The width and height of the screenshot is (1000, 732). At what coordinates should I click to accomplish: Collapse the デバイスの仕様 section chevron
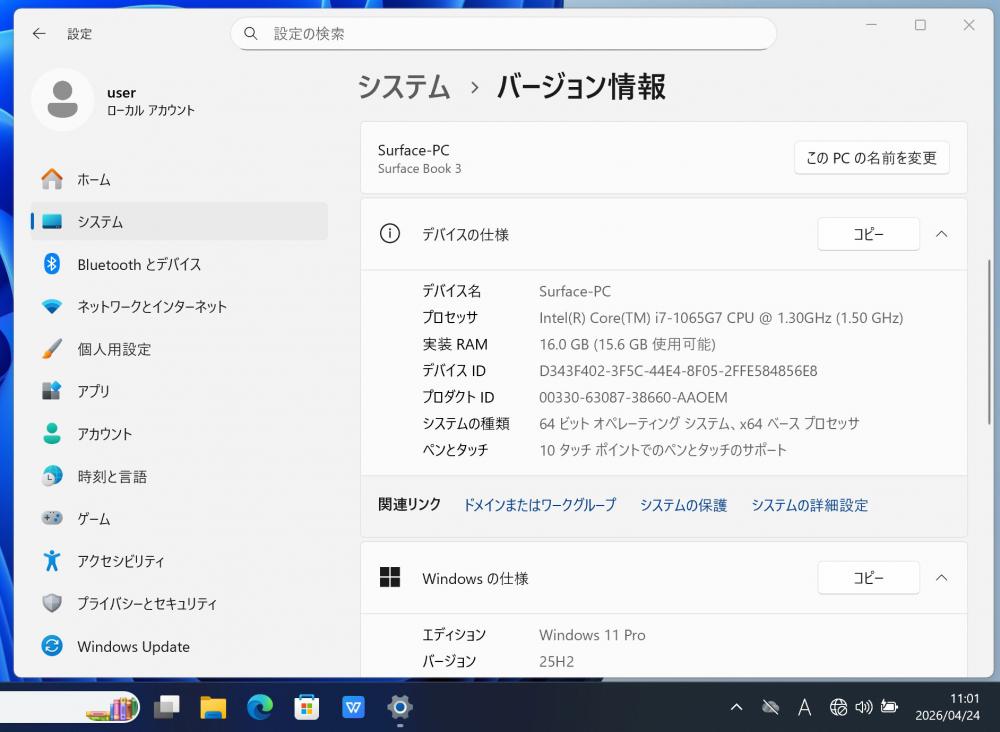point(941,234)
